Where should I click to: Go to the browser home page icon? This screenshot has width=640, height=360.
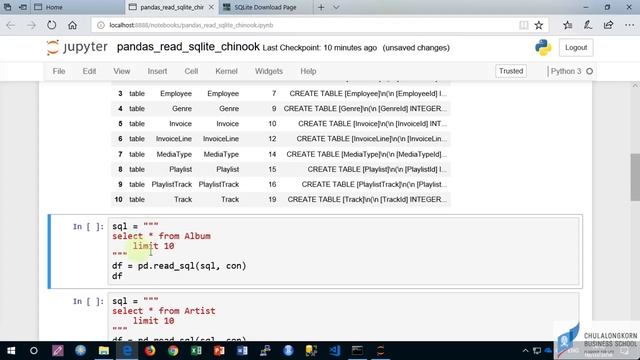(x=72, y=25)
